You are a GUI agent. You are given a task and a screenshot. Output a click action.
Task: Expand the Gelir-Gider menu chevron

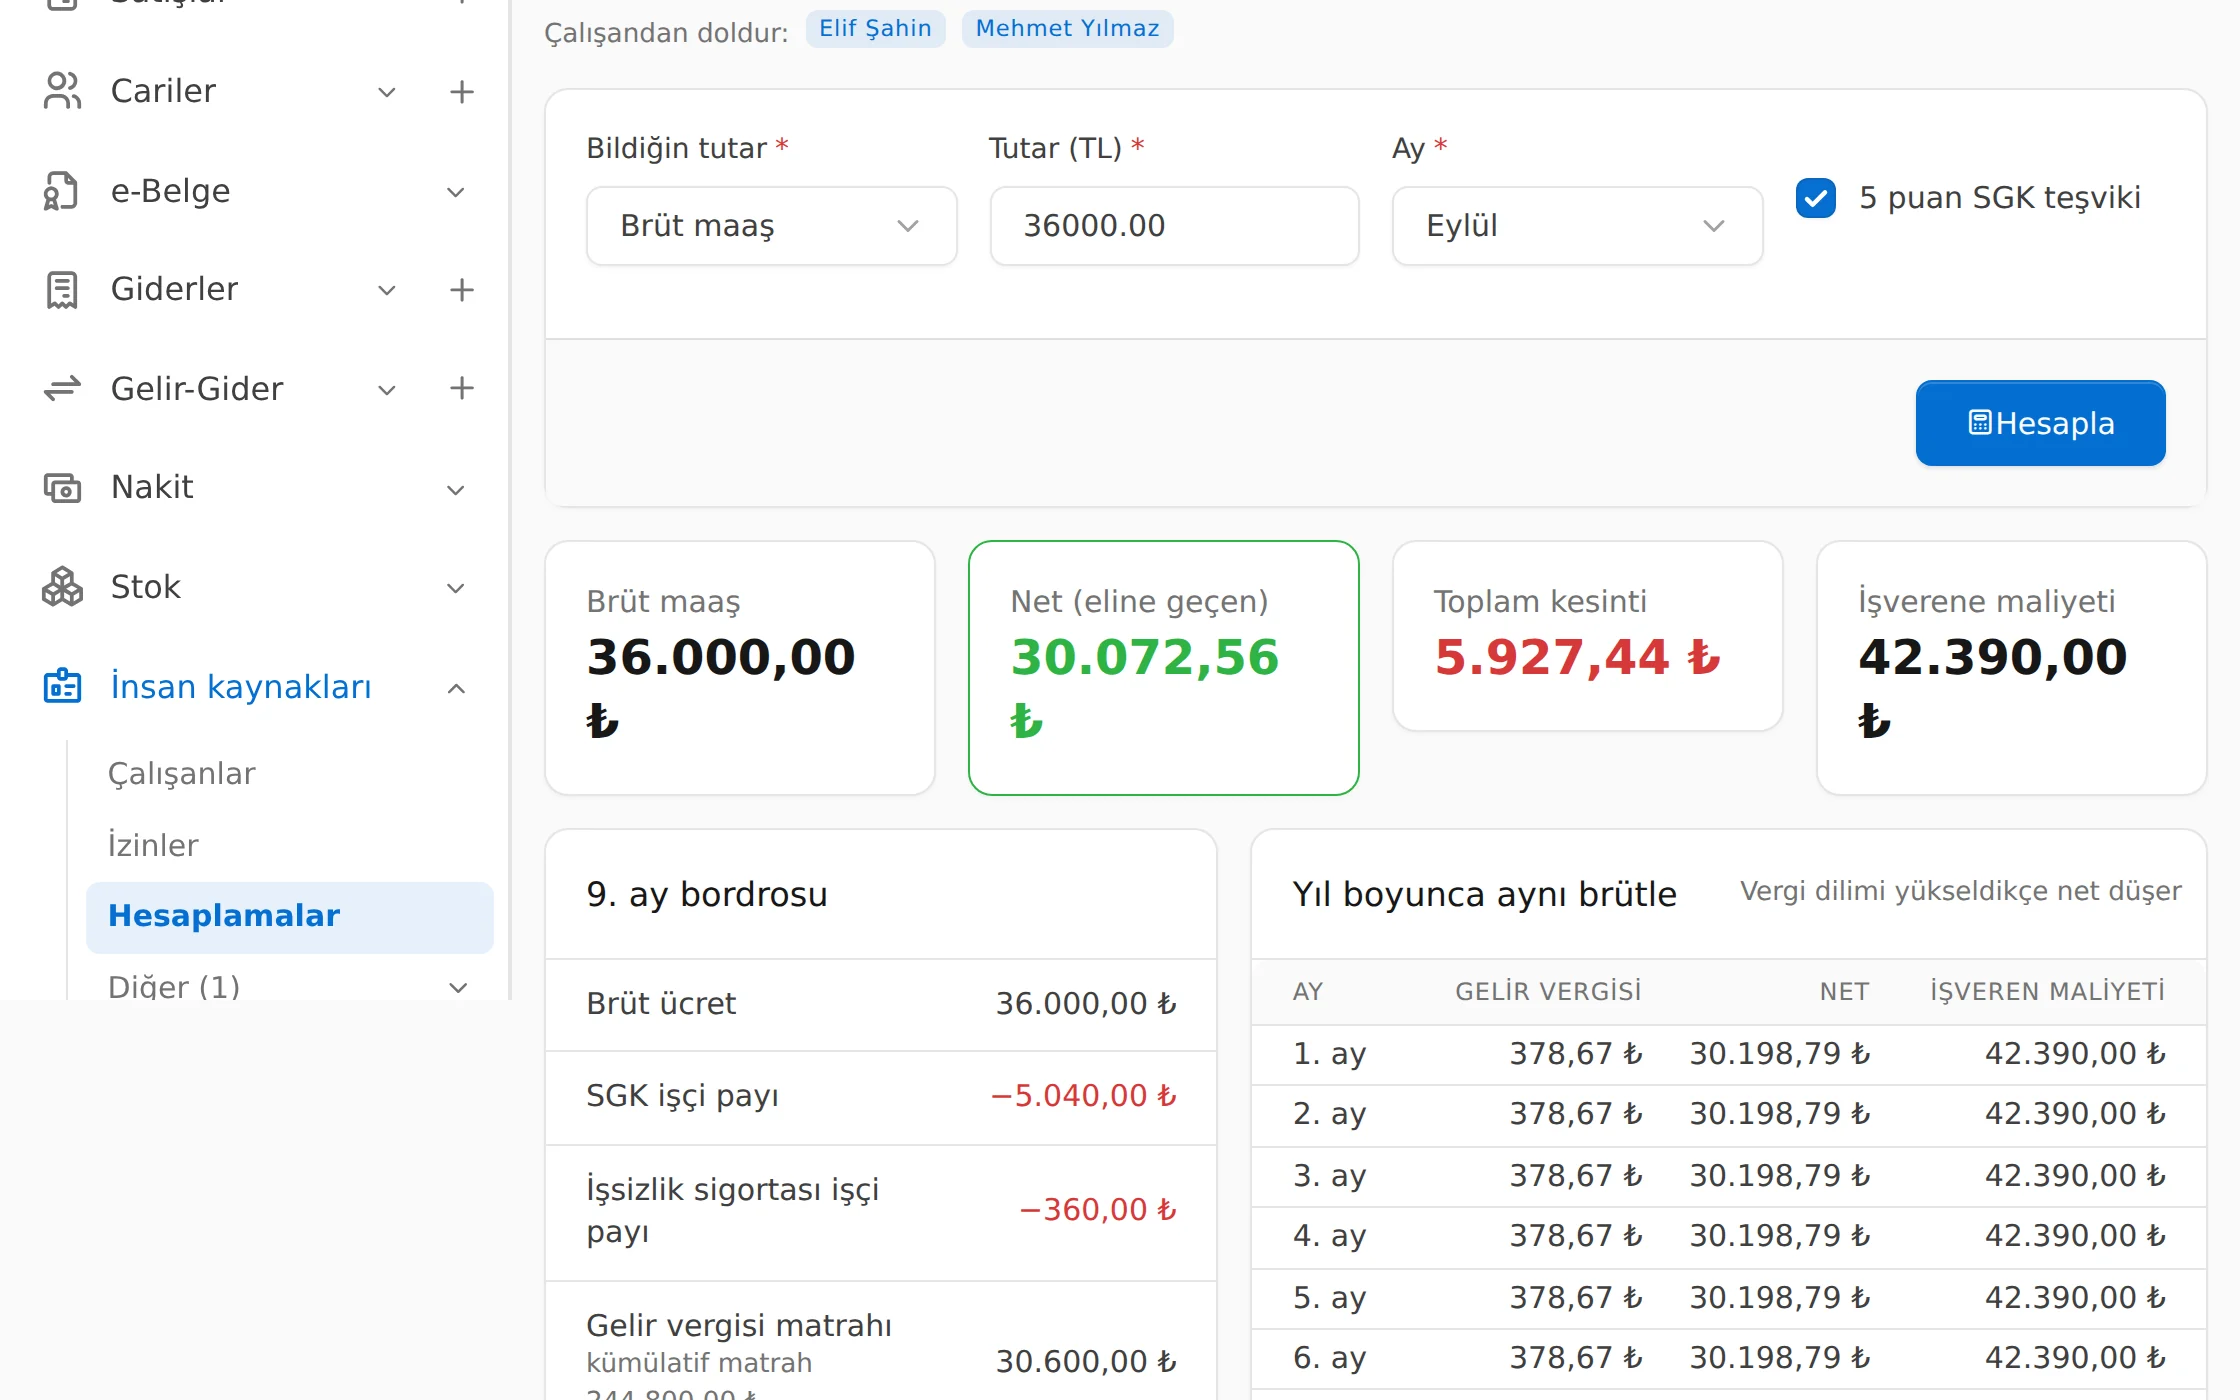click(387, 390)
